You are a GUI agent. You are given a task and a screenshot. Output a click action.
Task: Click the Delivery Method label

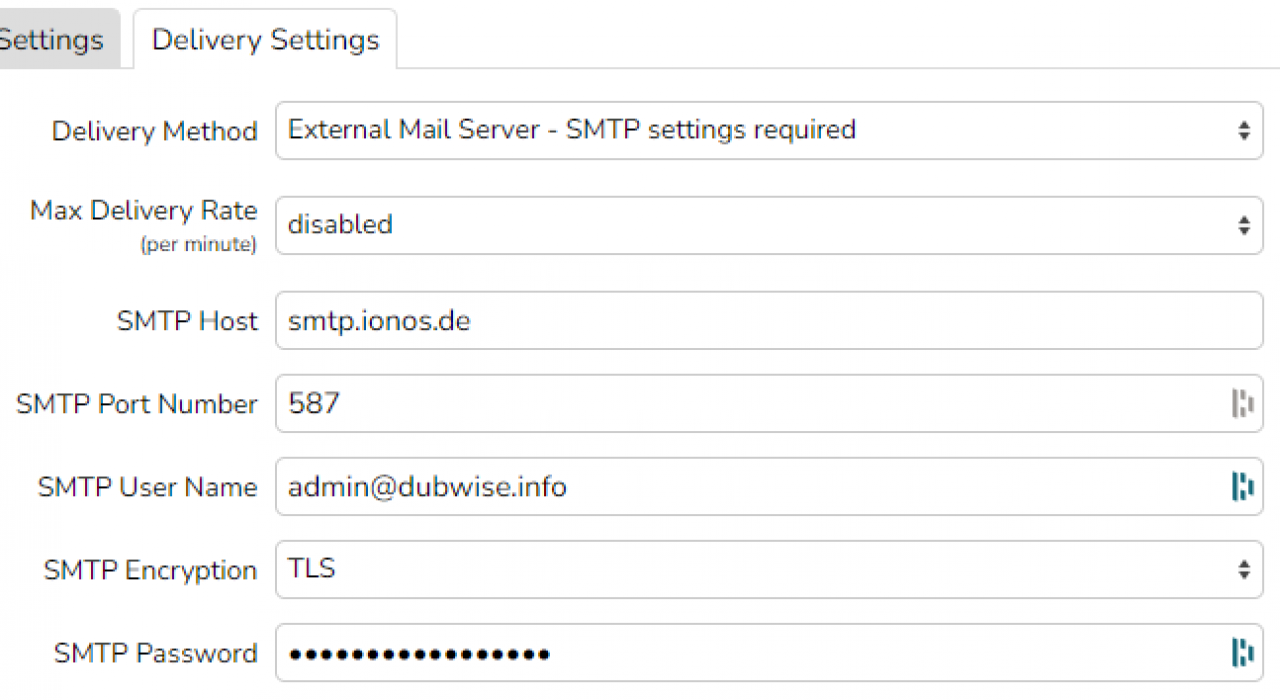point(155,131)
